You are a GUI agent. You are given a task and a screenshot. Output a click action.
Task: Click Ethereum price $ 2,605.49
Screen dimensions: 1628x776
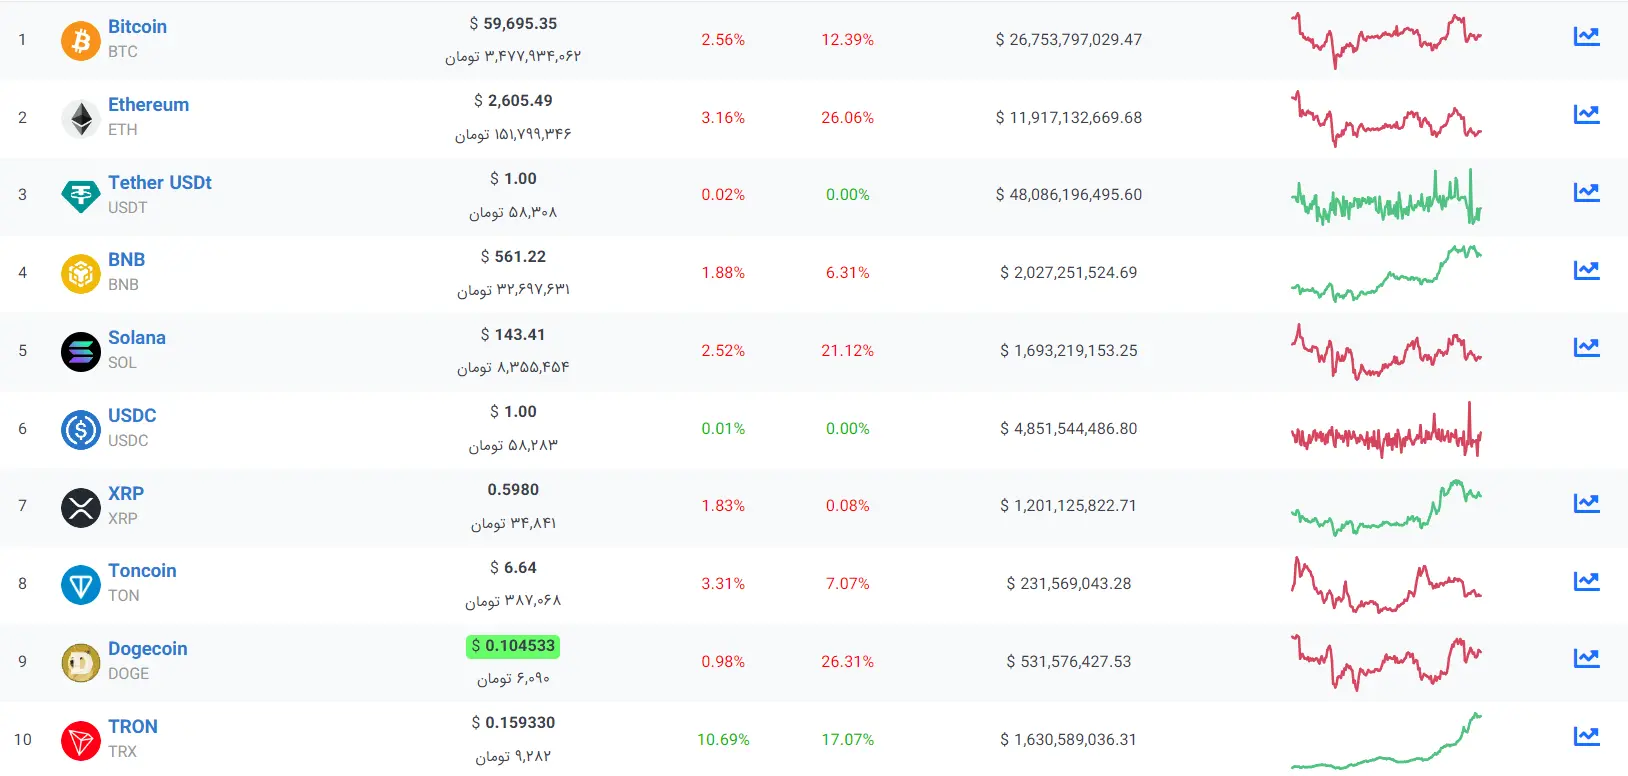pyautogui.click(x=513, y=101)
